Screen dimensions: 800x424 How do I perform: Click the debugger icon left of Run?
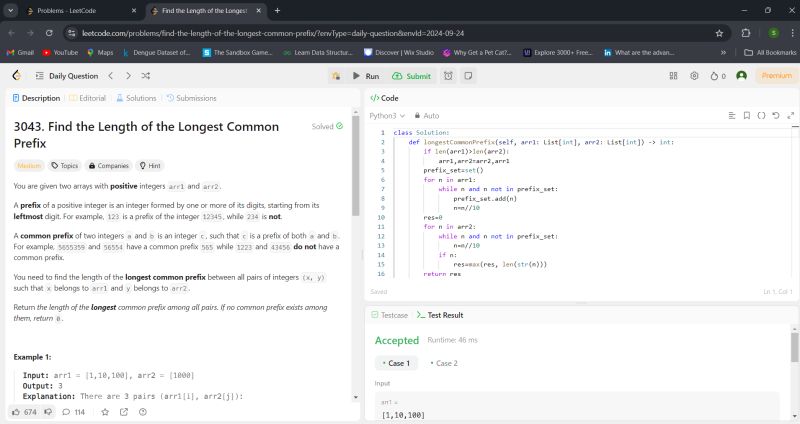coord(336,76)
